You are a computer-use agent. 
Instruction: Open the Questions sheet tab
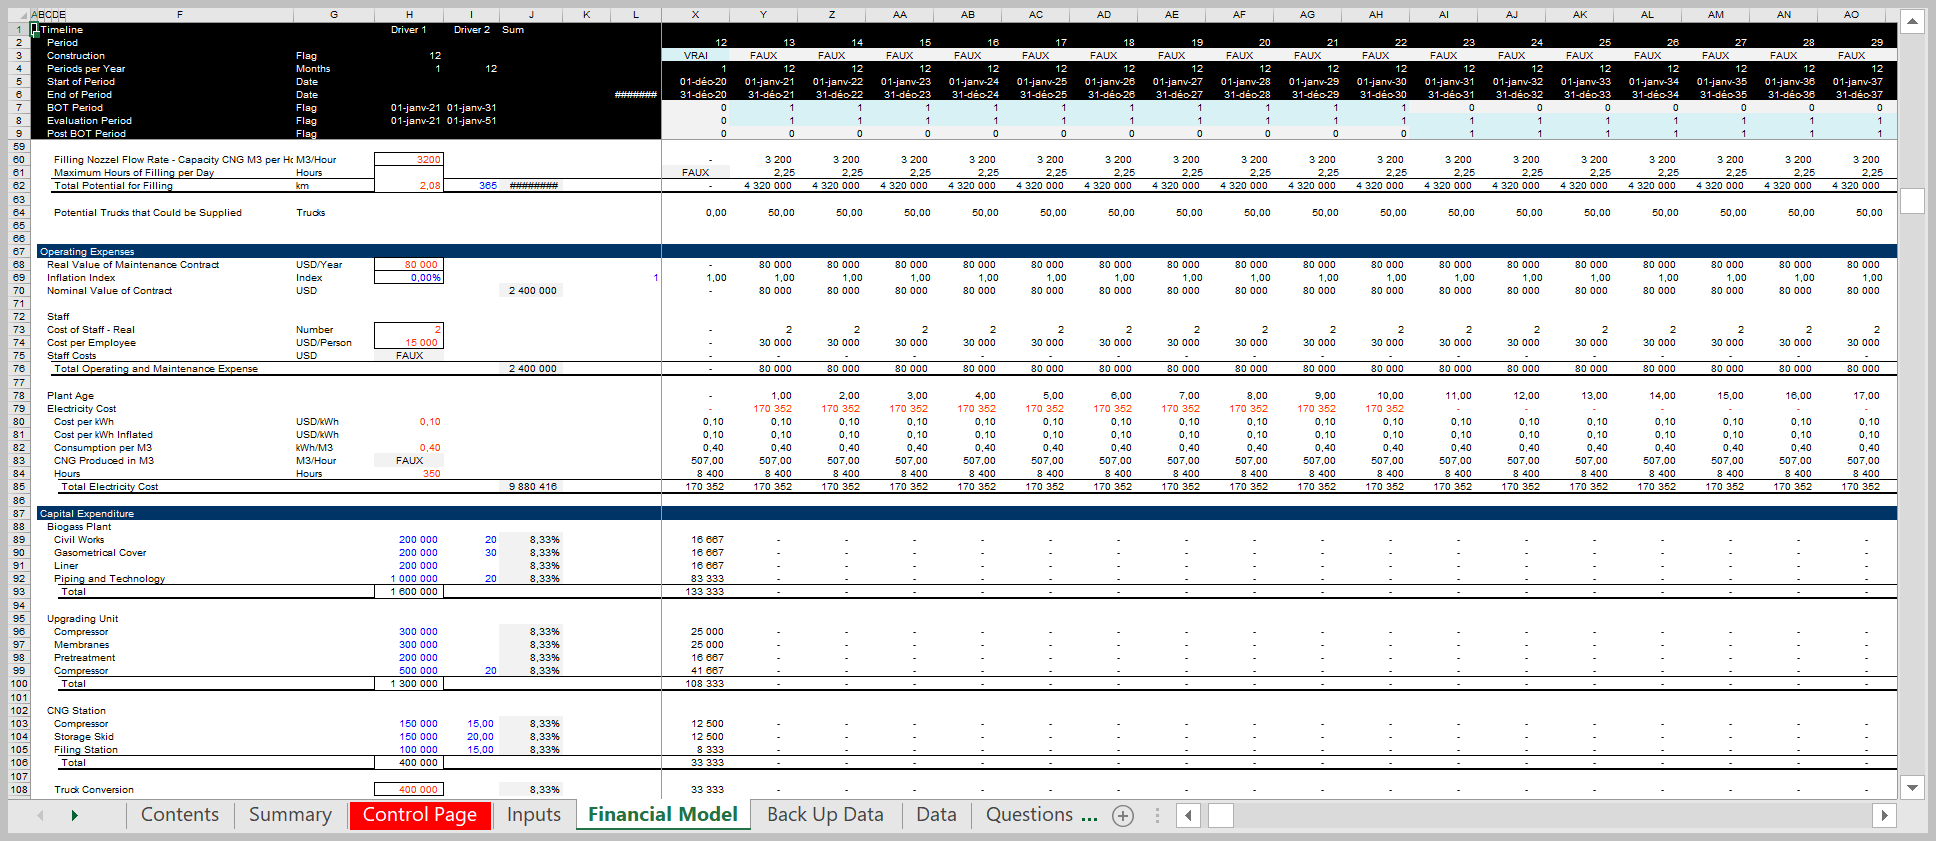tap(1040, 815)
